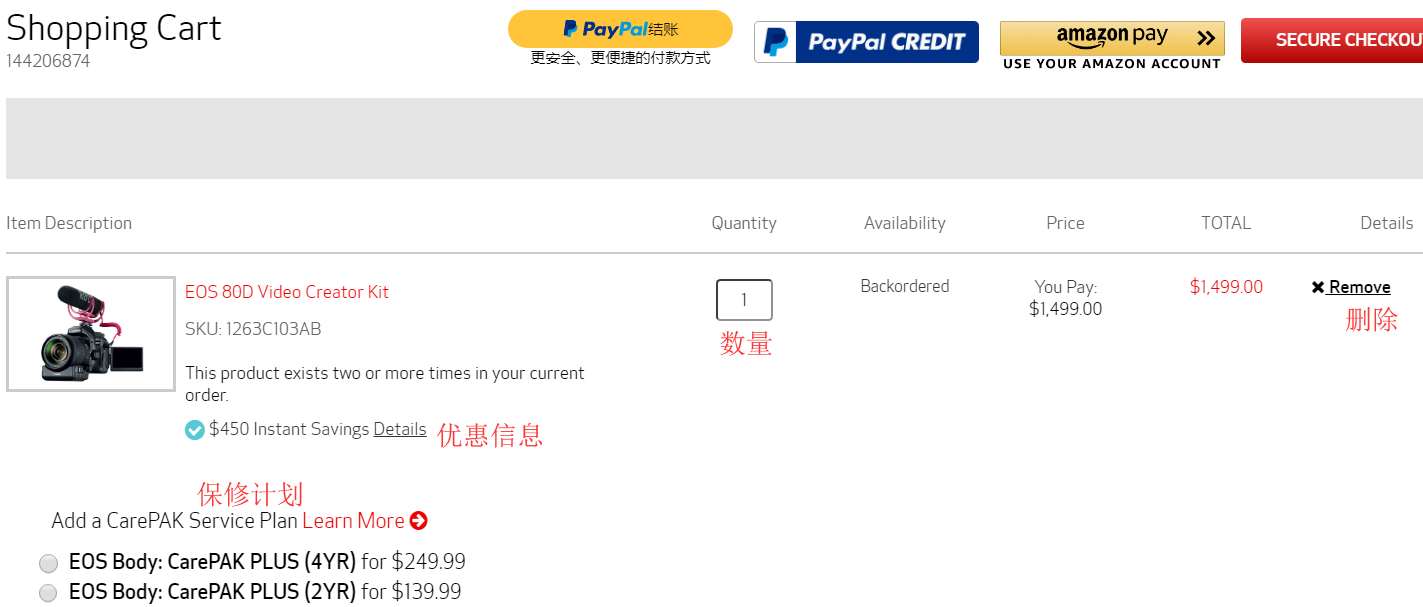
Task: Click the PayPal logo icon on PayPal Credit
Action: [x=776, y=42]
